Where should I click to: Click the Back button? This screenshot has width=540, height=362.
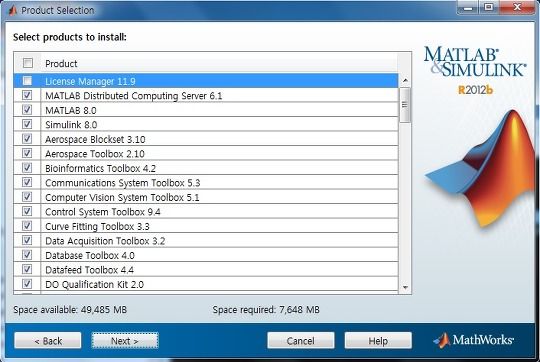48,341
